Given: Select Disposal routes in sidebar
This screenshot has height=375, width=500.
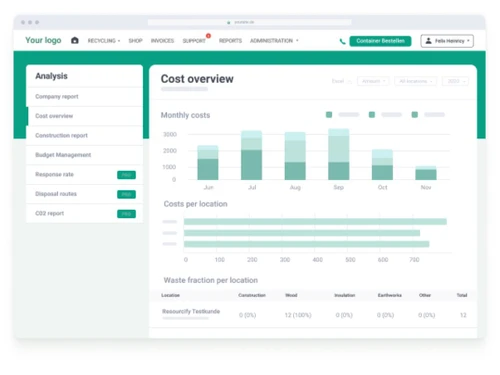Looking at the screenshot, I should [84, 194].
